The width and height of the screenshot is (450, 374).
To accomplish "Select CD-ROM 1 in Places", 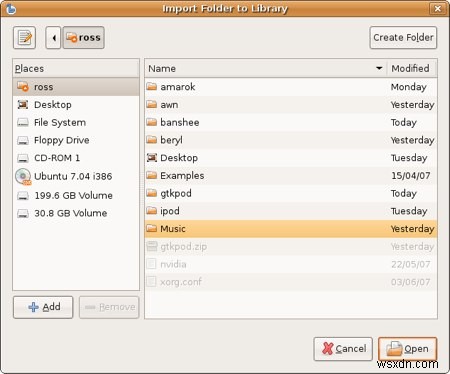I will [x=76, y=158].
